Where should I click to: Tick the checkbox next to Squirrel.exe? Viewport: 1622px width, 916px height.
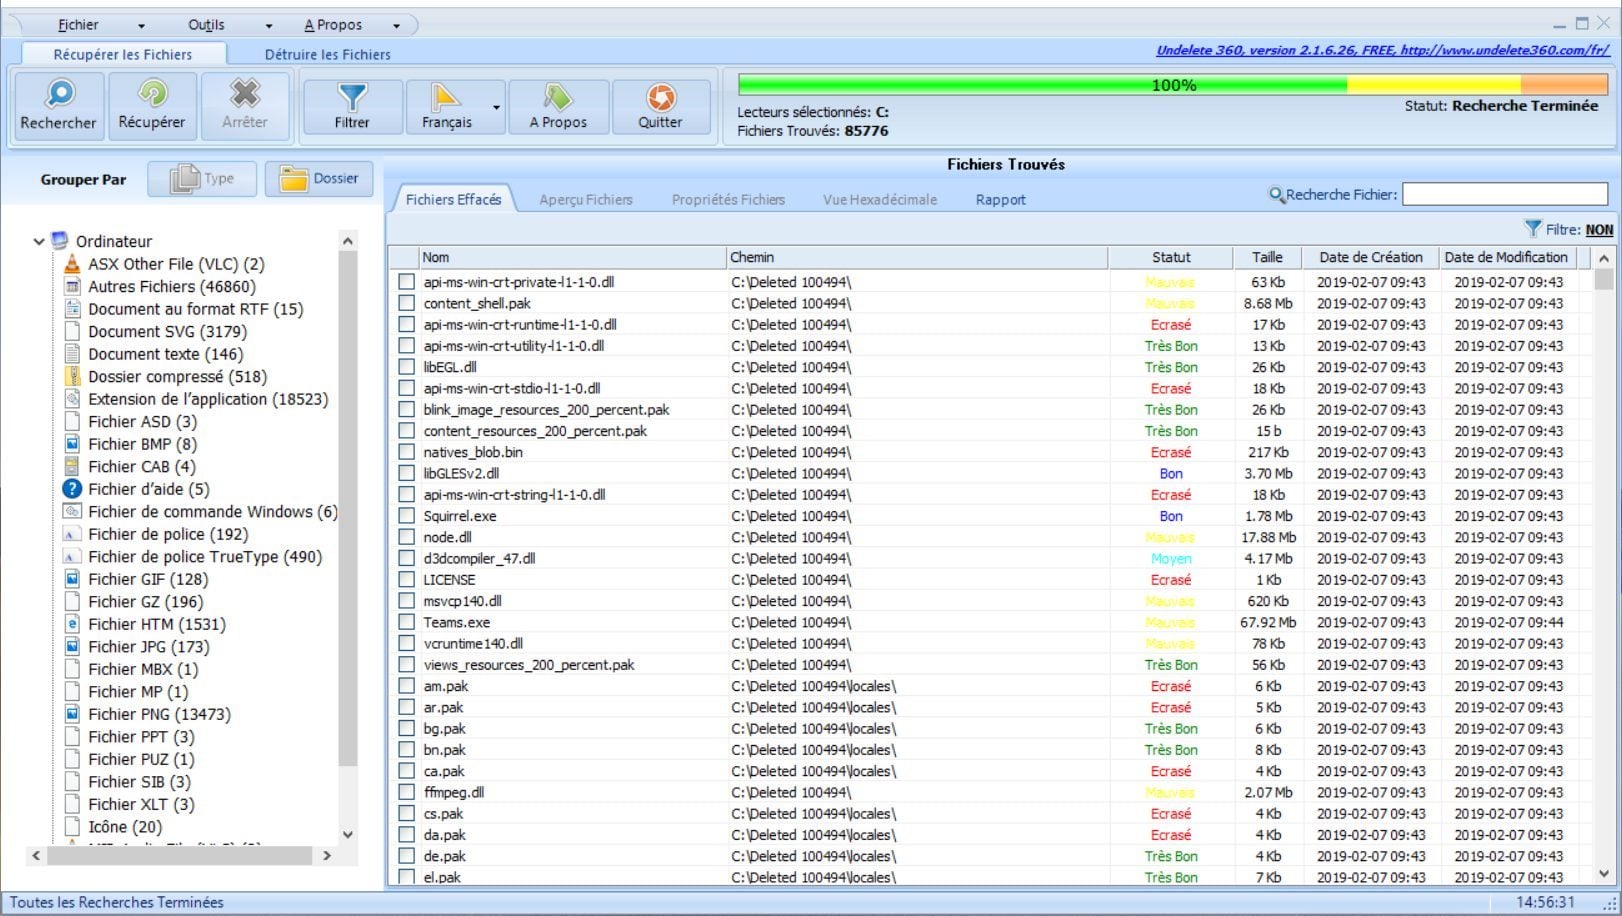point(406,516)
